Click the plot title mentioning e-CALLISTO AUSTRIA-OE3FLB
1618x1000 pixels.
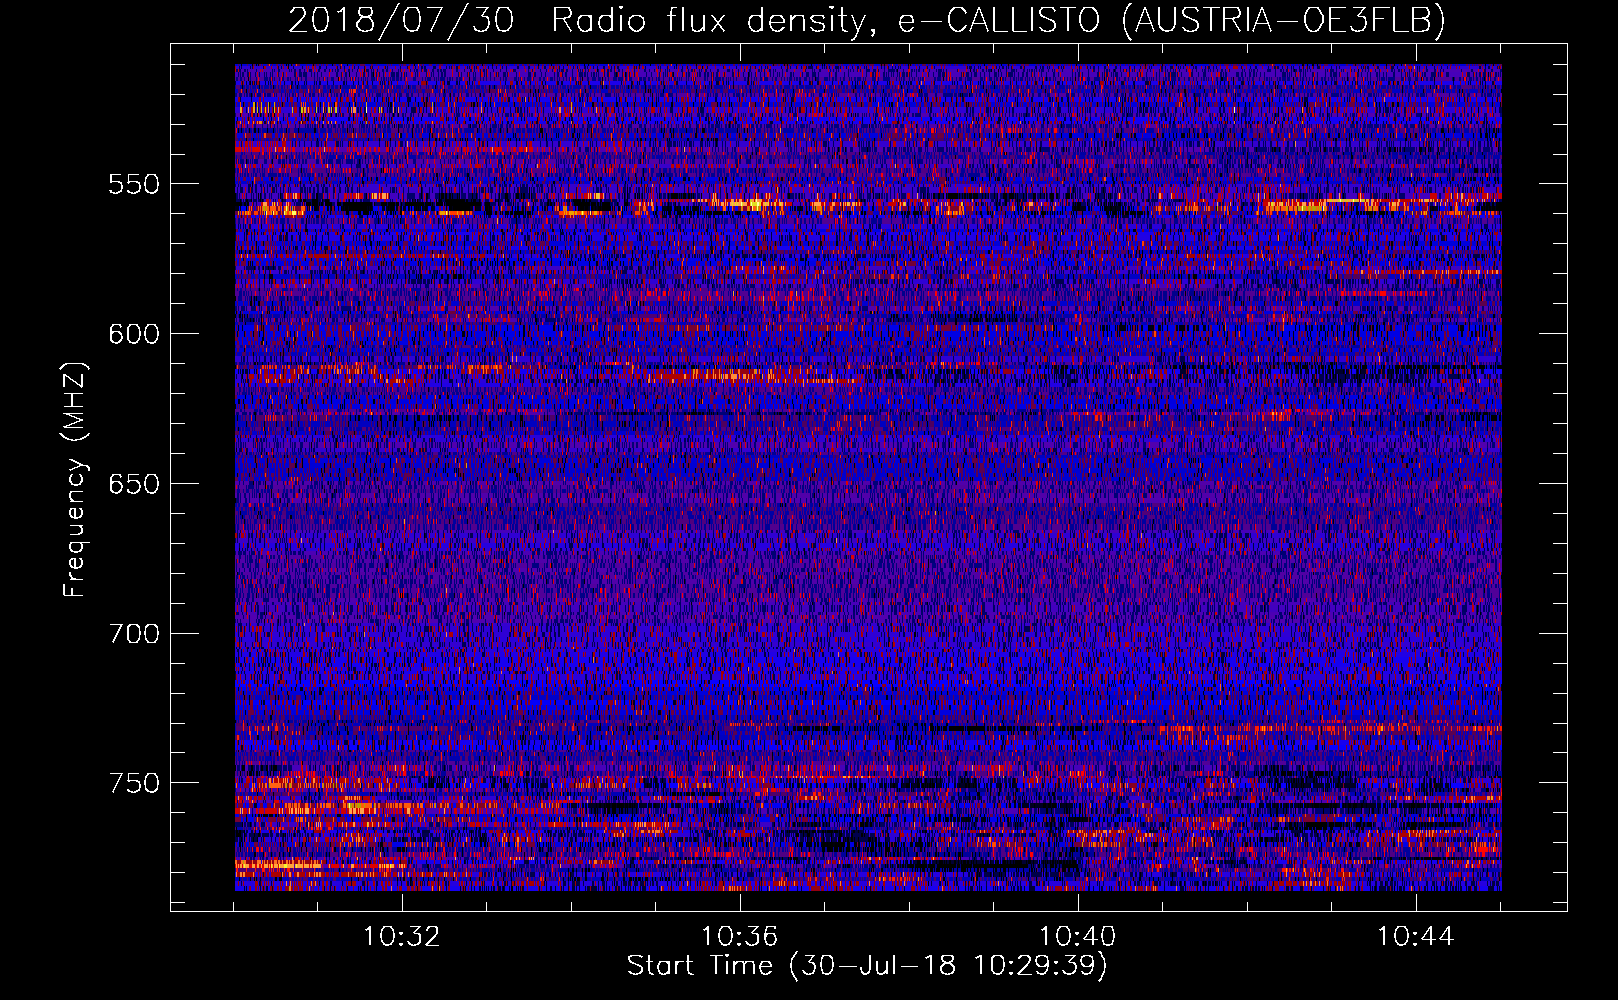(867, 20)
